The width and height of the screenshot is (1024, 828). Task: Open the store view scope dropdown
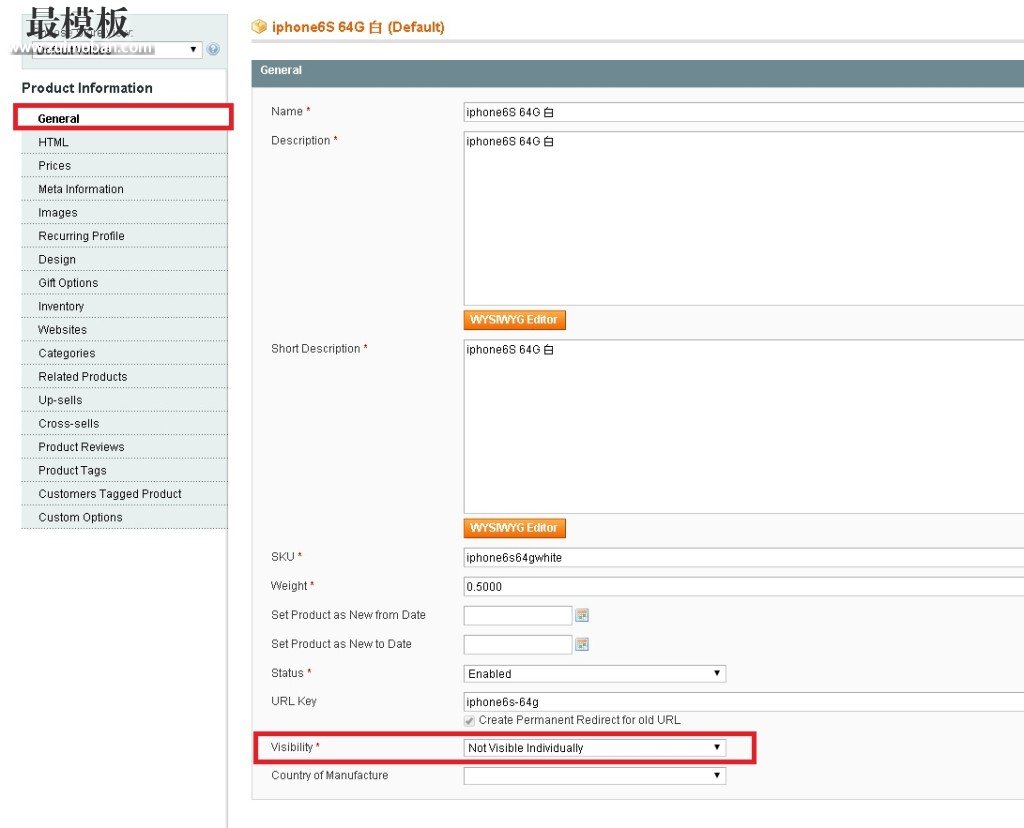(117, 49)
